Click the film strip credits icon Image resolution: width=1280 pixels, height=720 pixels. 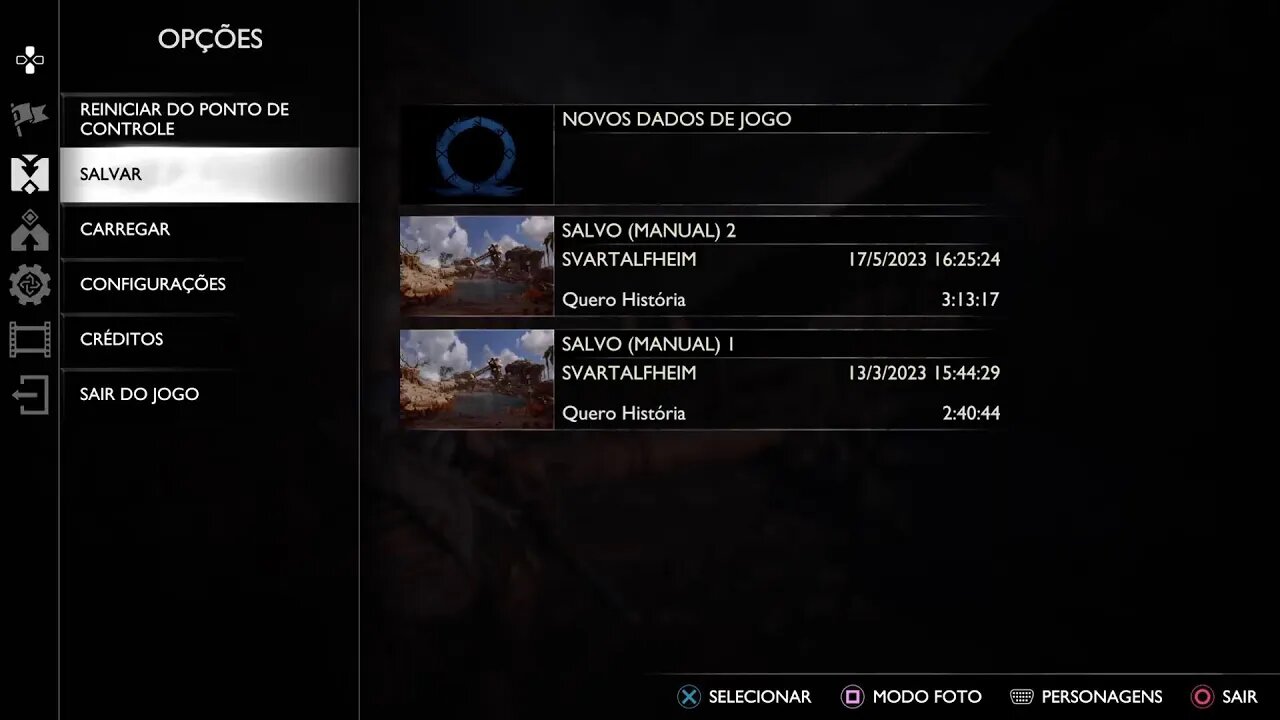click(x=30, y=340)
